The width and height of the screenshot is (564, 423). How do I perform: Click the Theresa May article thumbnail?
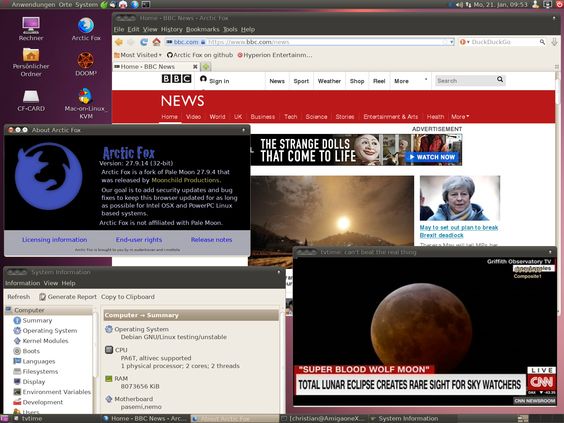[460, 198]
